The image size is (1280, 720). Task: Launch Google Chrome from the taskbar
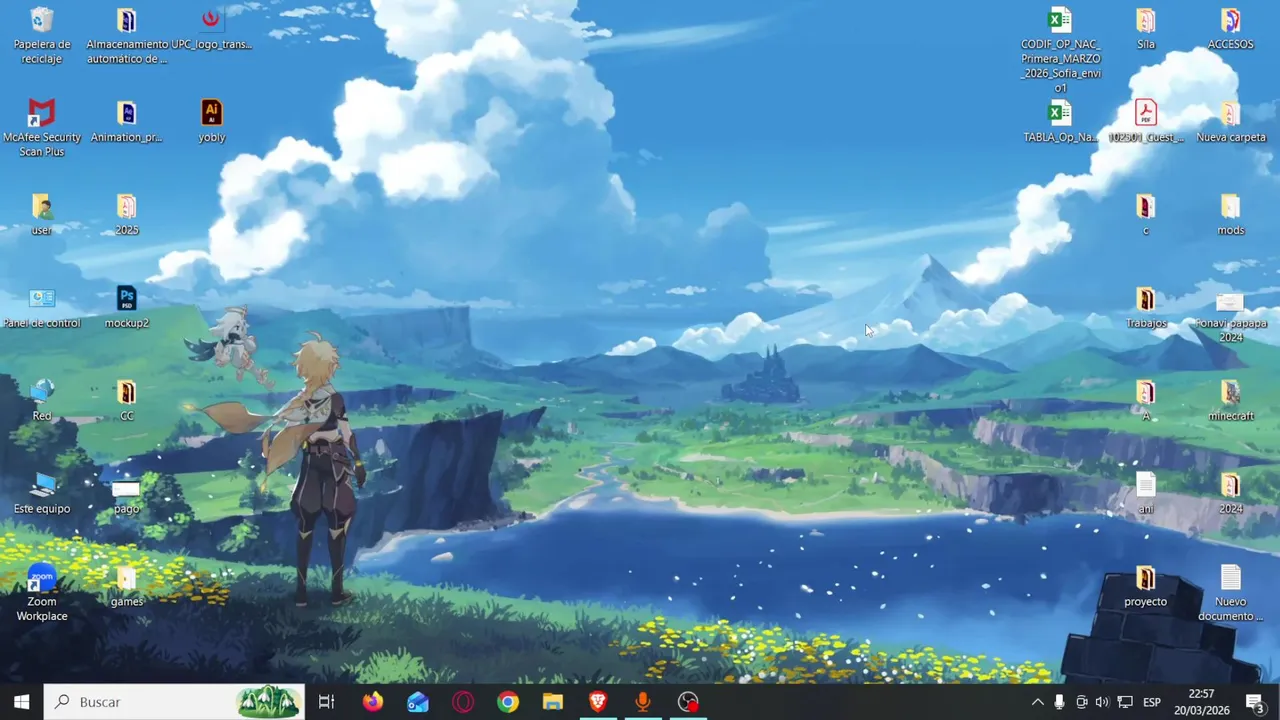(508, 702)
